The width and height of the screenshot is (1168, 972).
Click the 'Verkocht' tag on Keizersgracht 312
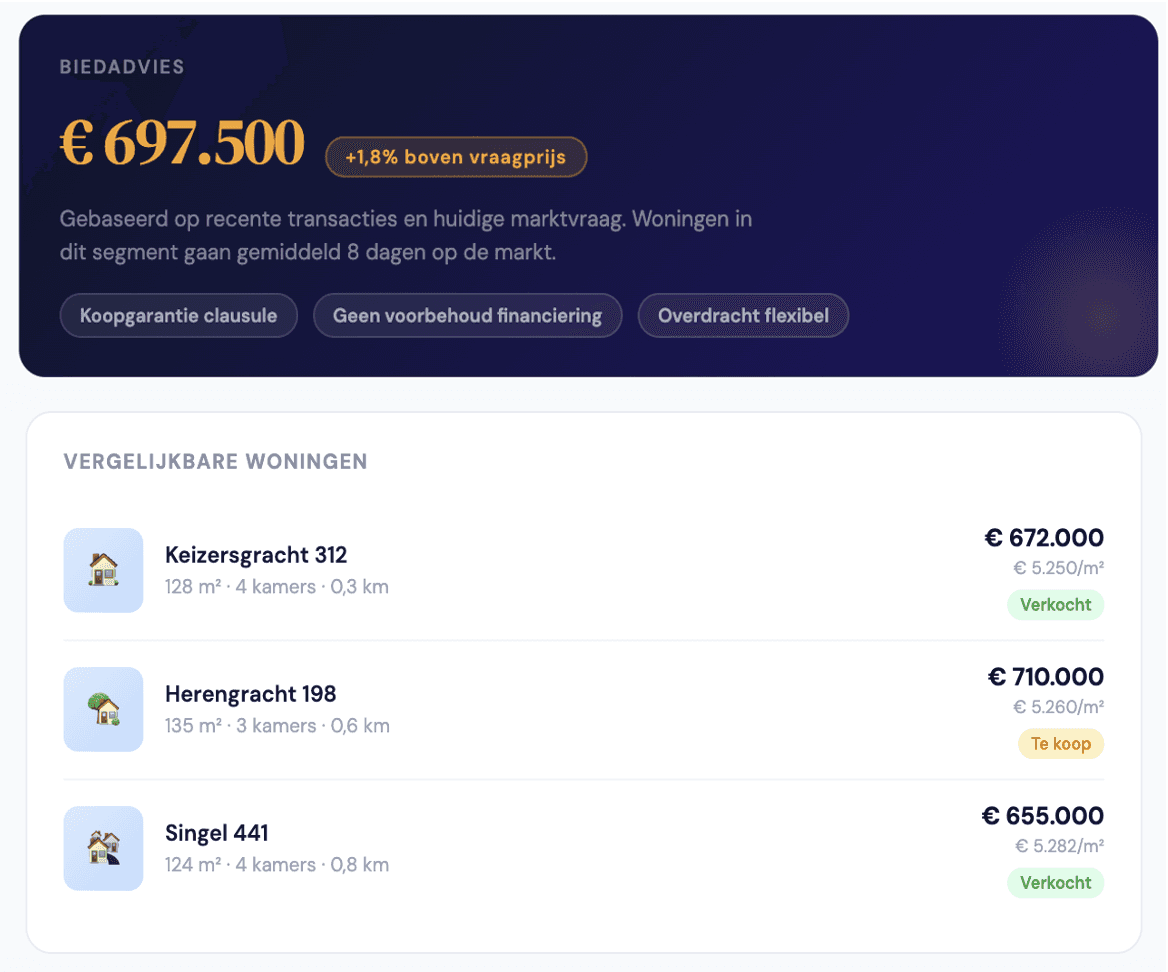(1055, 605)
